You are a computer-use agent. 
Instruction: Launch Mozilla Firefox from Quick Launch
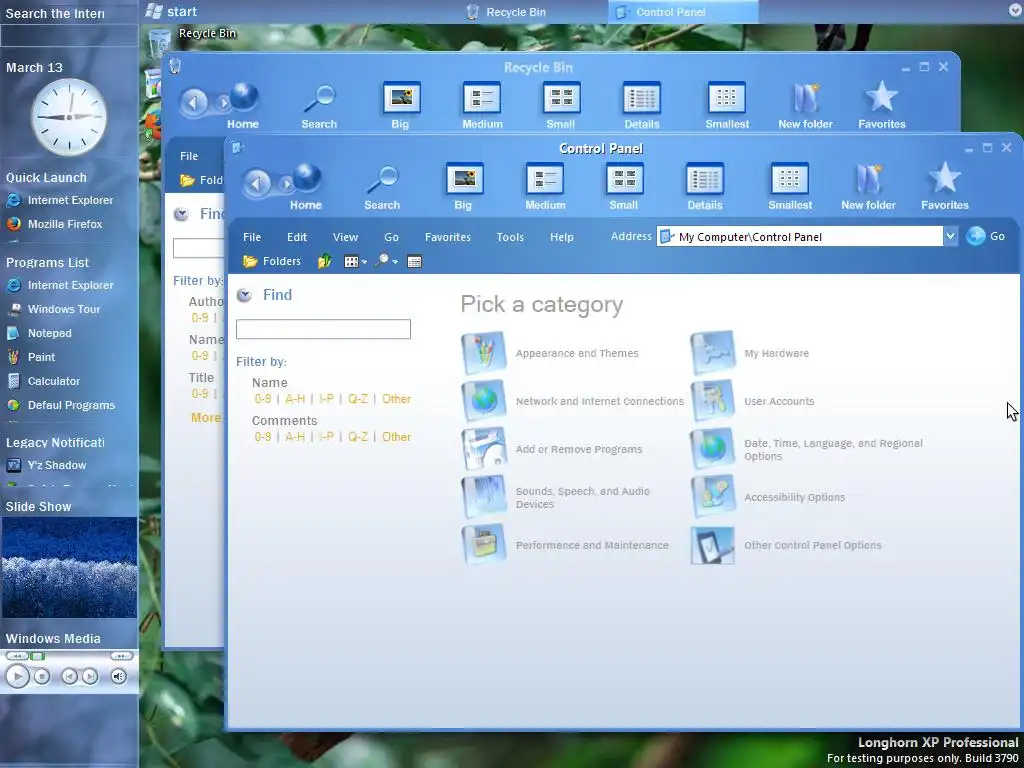click(54, 224)
